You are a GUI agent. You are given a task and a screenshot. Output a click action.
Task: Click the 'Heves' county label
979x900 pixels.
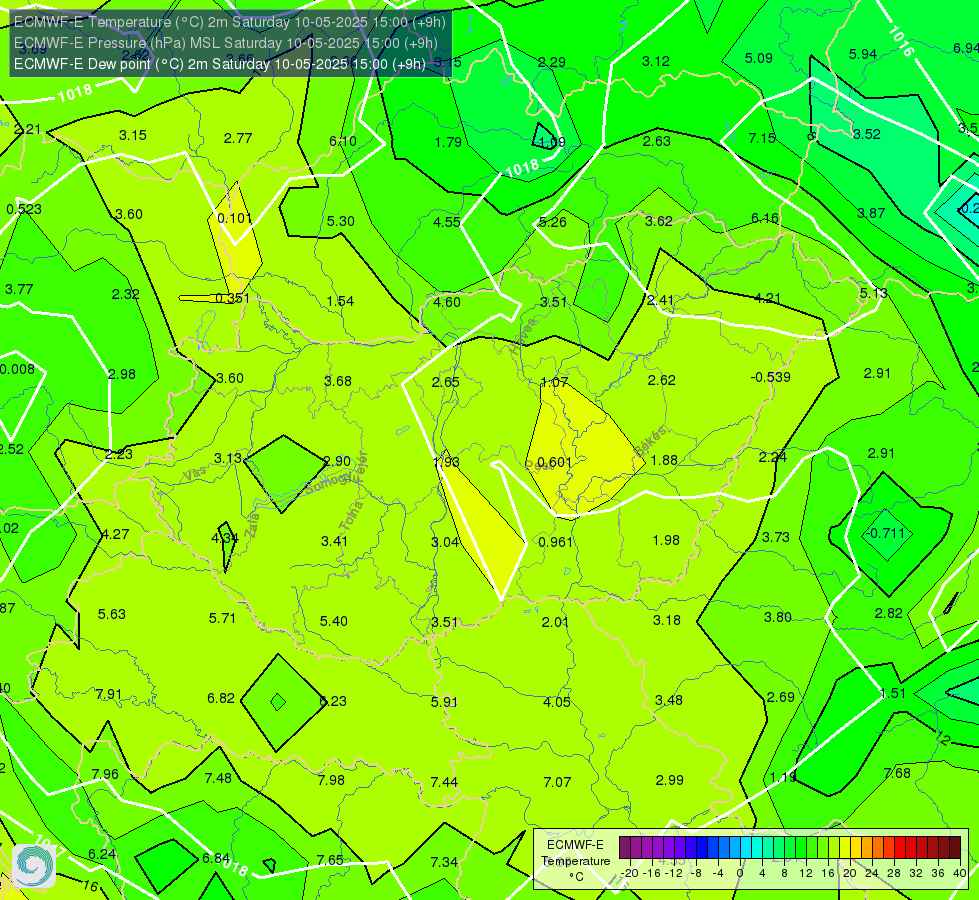tap(523, 336)
